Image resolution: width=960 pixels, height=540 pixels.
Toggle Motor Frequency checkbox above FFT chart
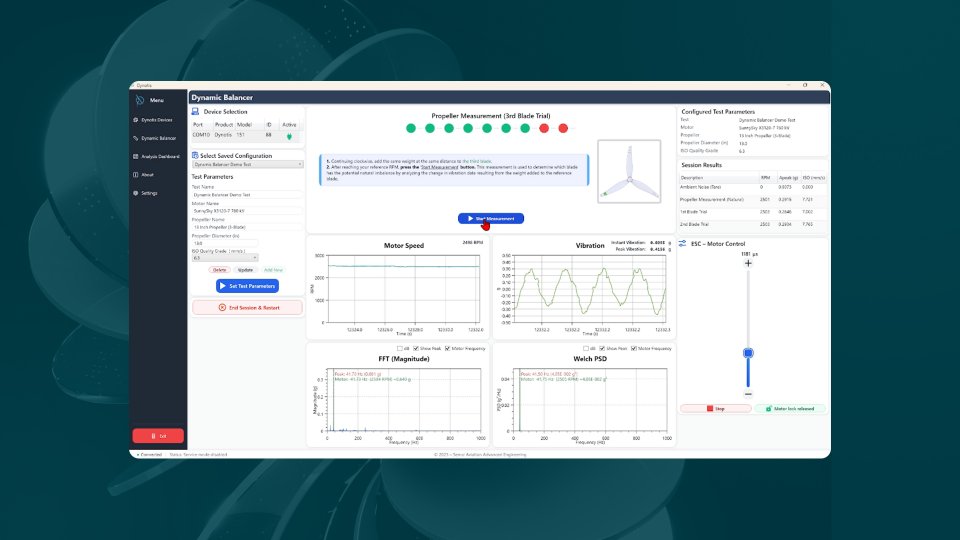448,348
